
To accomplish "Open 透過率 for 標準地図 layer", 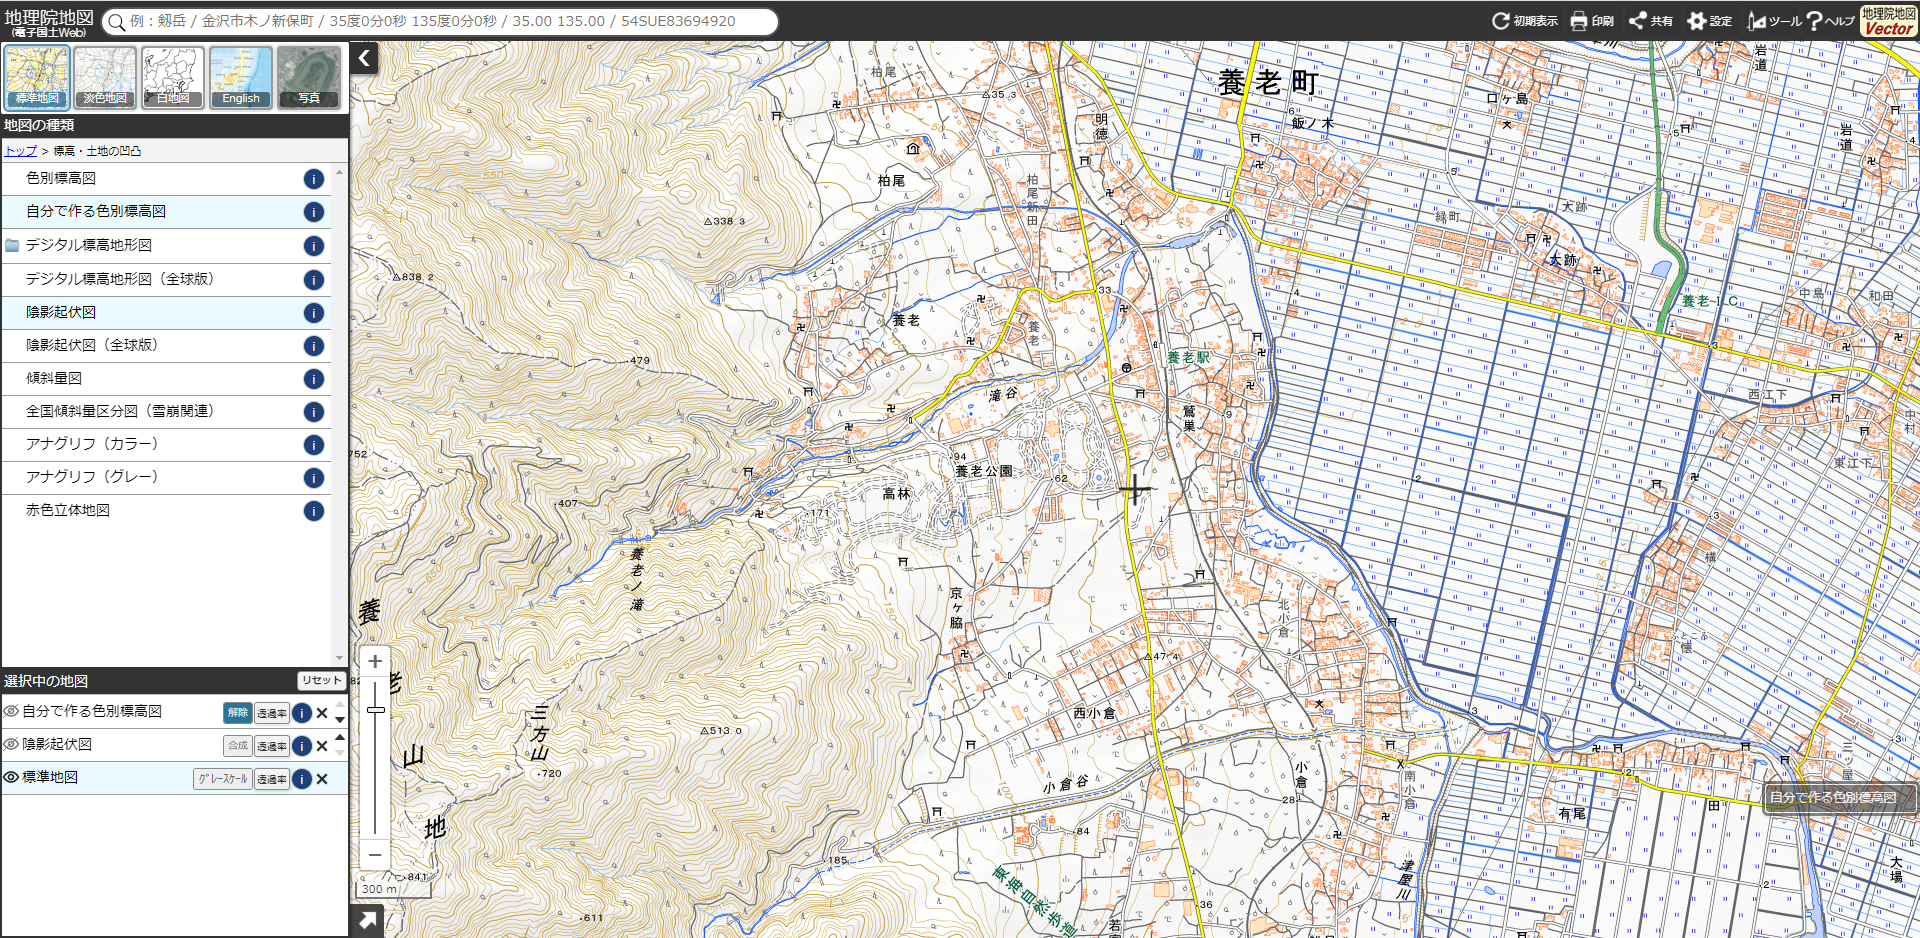I will point(272,779).
